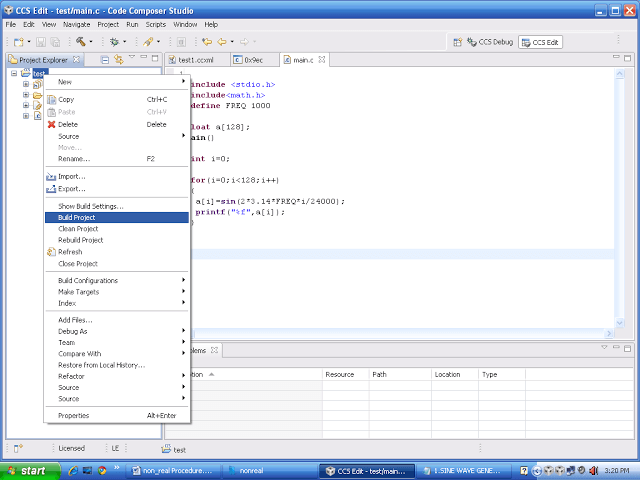Click editor horizontal scrollbar right arrow

pos(609,333)
